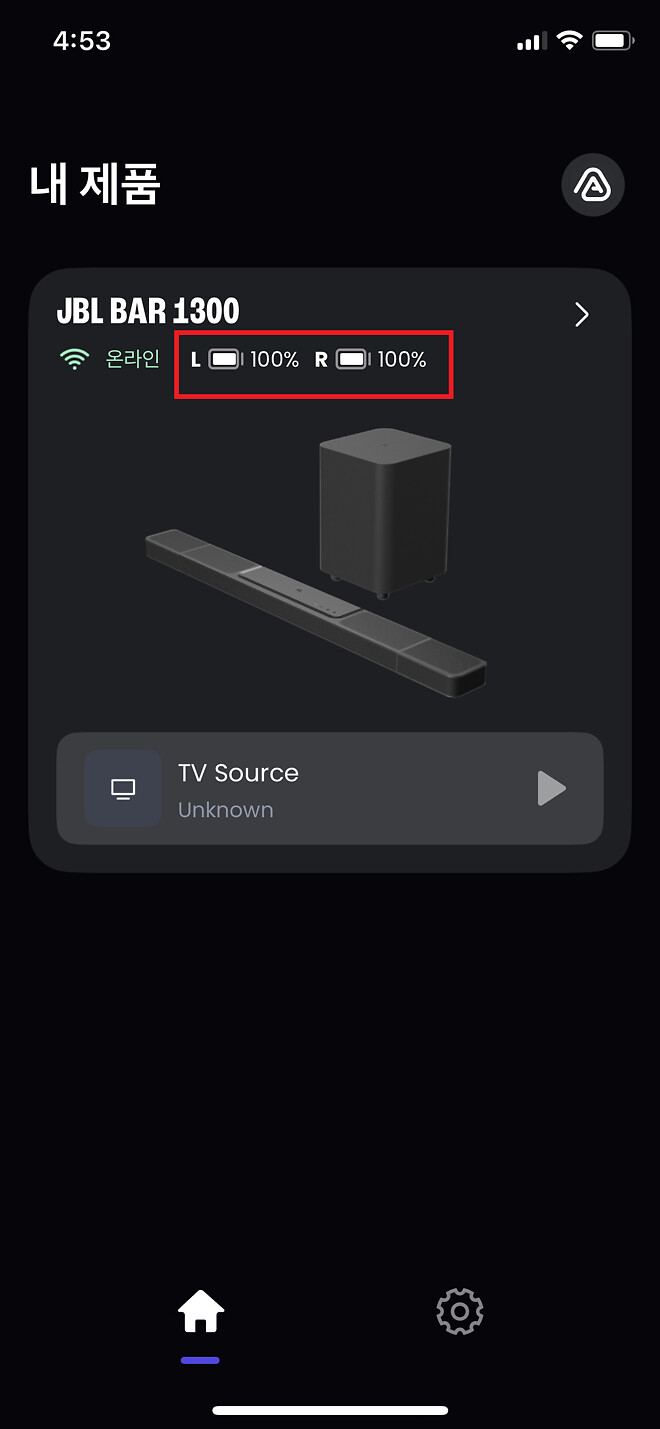
Task: Tap the R speaker 100% text
Action: coord(402,359)
